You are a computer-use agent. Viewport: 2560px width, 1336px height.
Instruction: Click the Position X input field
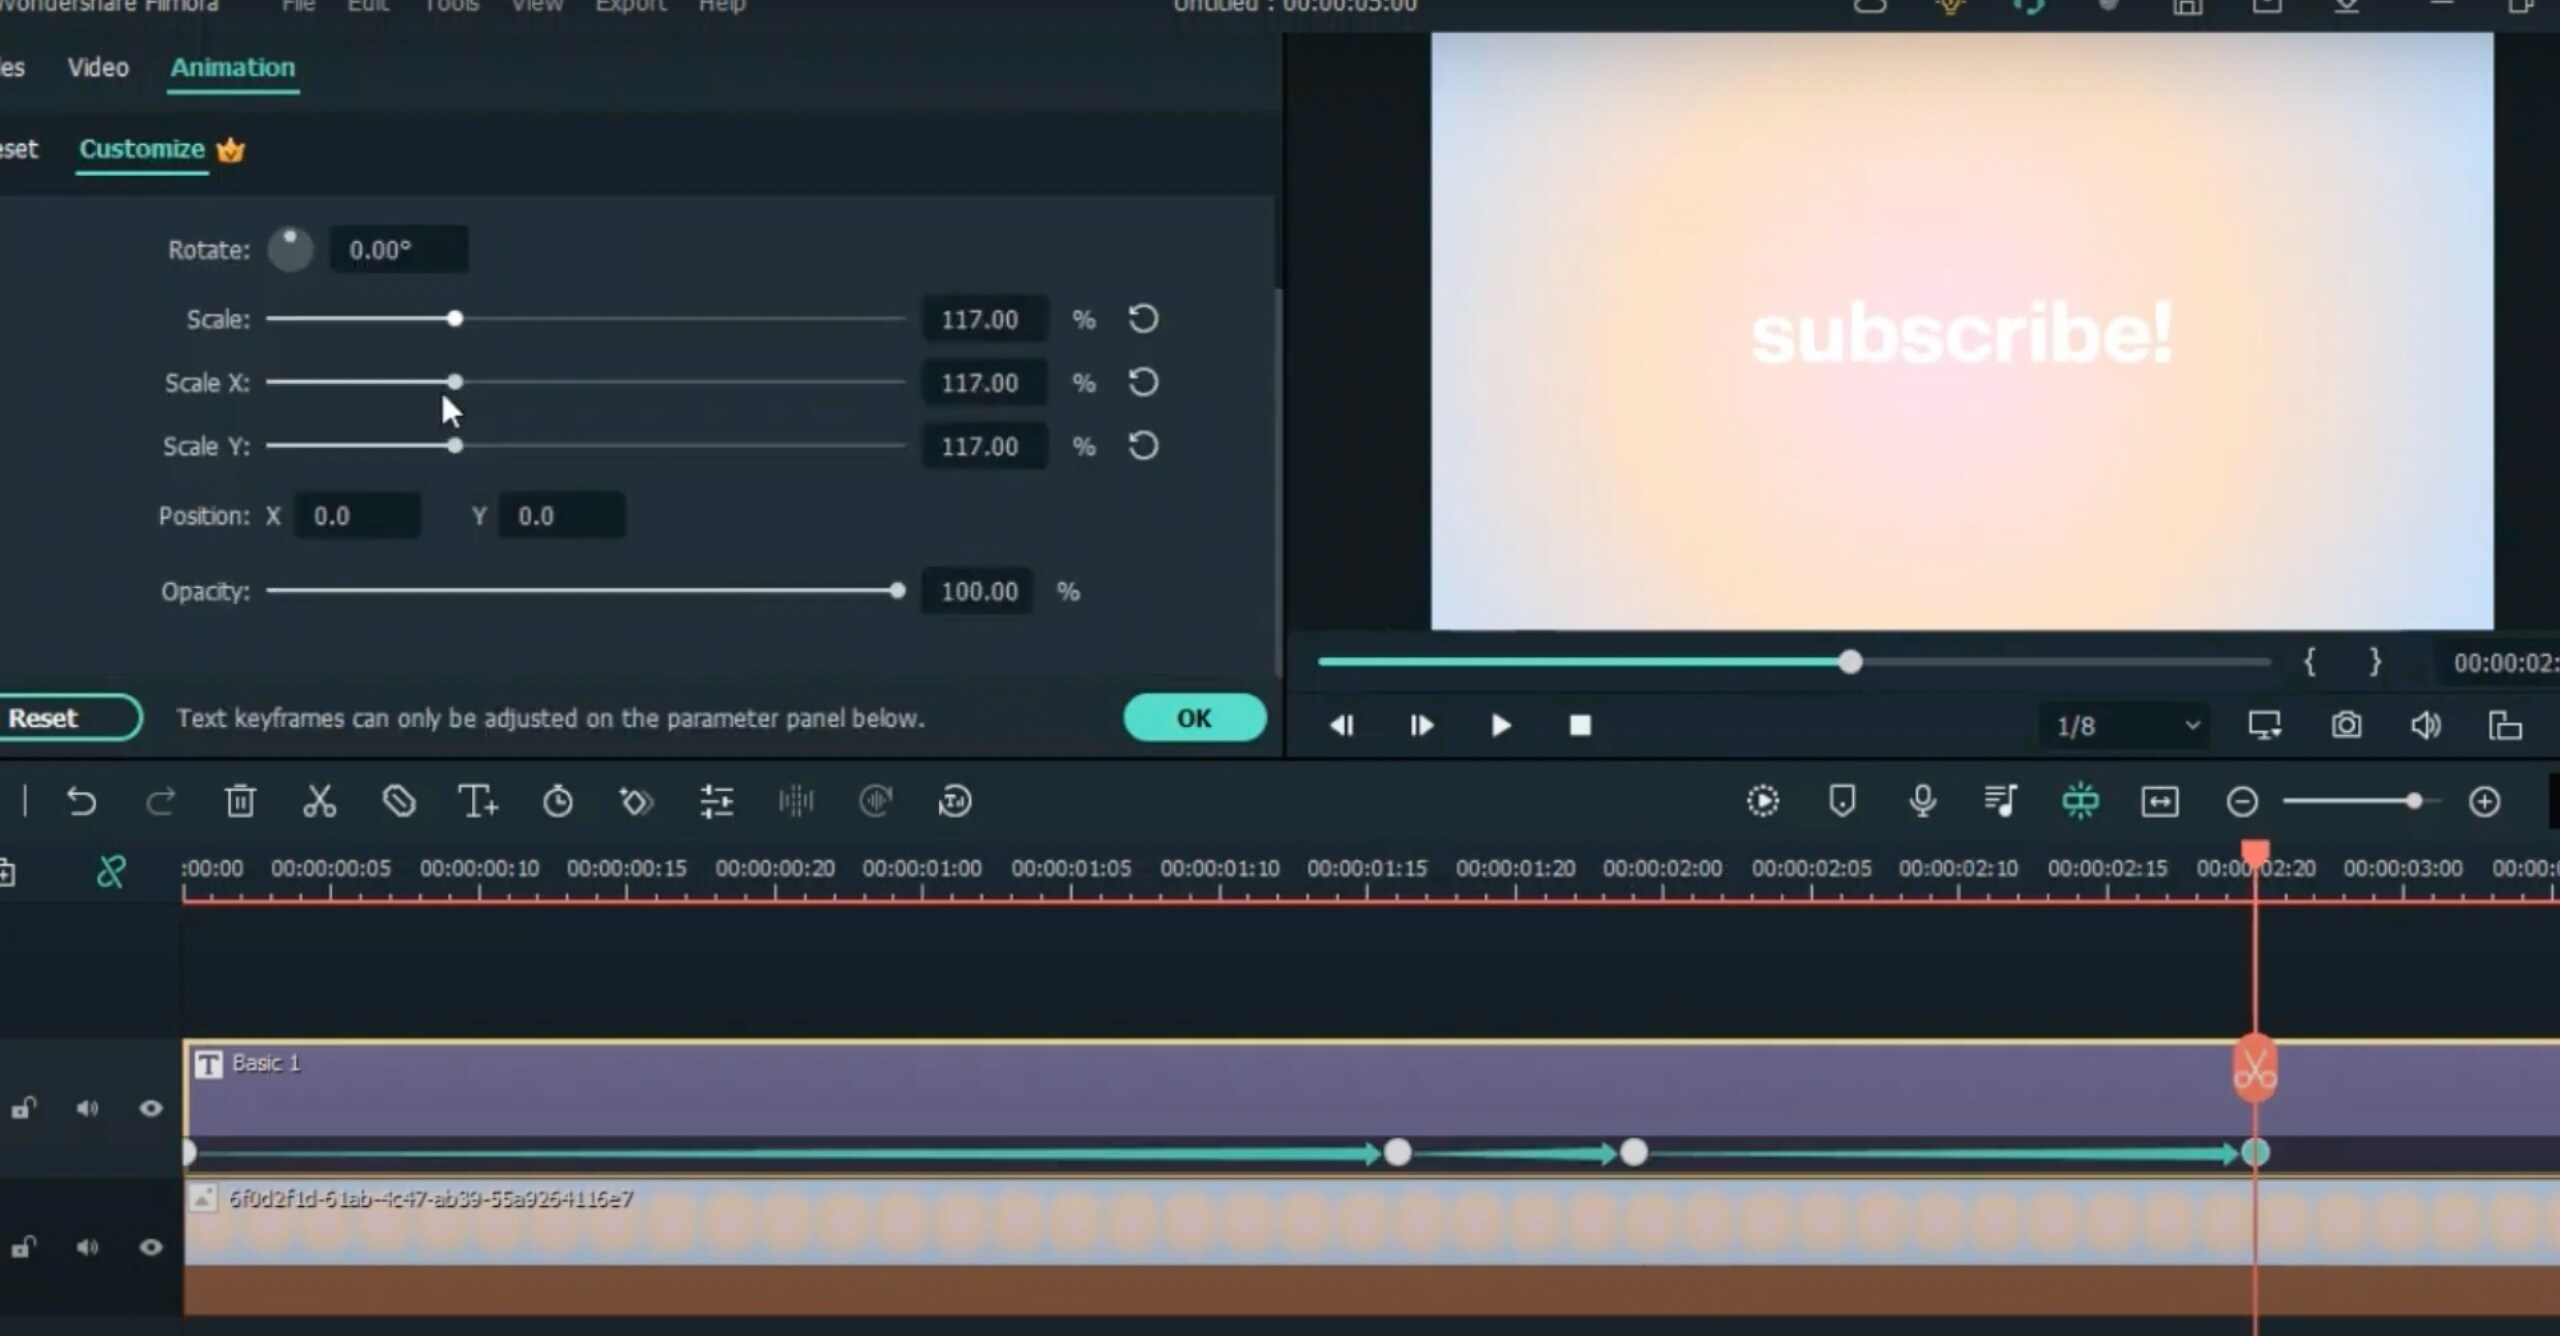tap(357, 516)
